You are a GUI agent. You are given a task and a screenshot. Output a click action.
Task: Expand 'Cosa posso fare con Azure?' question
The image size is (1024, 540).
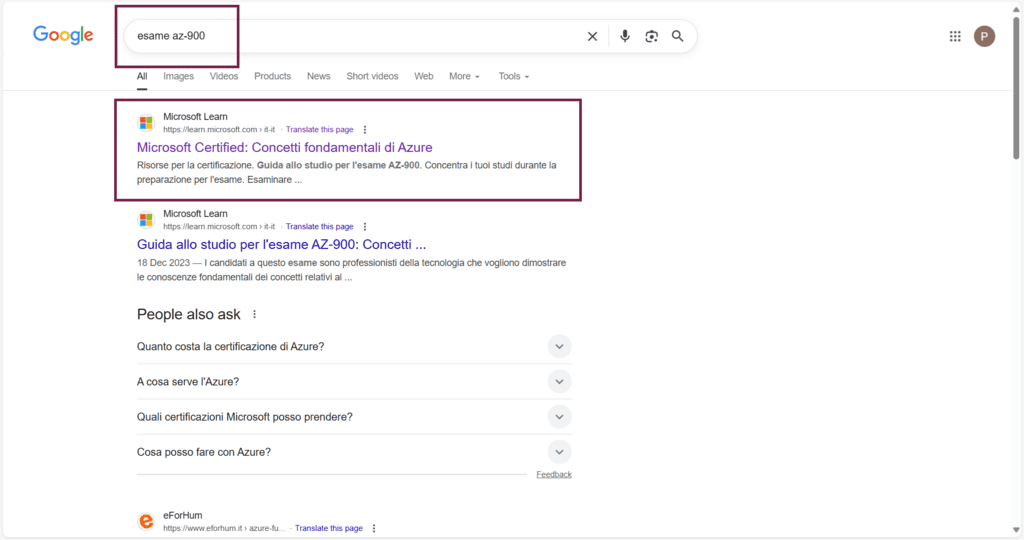[x=354, y=453]
